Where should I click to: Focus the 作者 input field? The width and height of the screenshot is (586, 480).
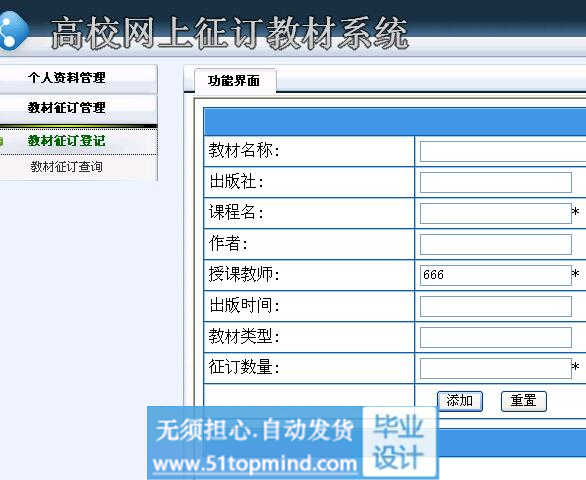click(496, 244)
